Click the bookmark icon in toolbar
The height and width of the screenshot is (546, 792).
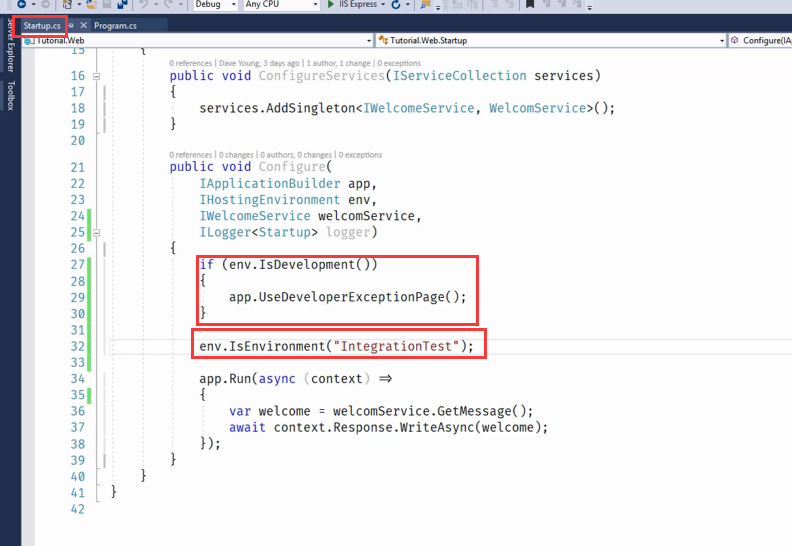(x=531, y=5)
